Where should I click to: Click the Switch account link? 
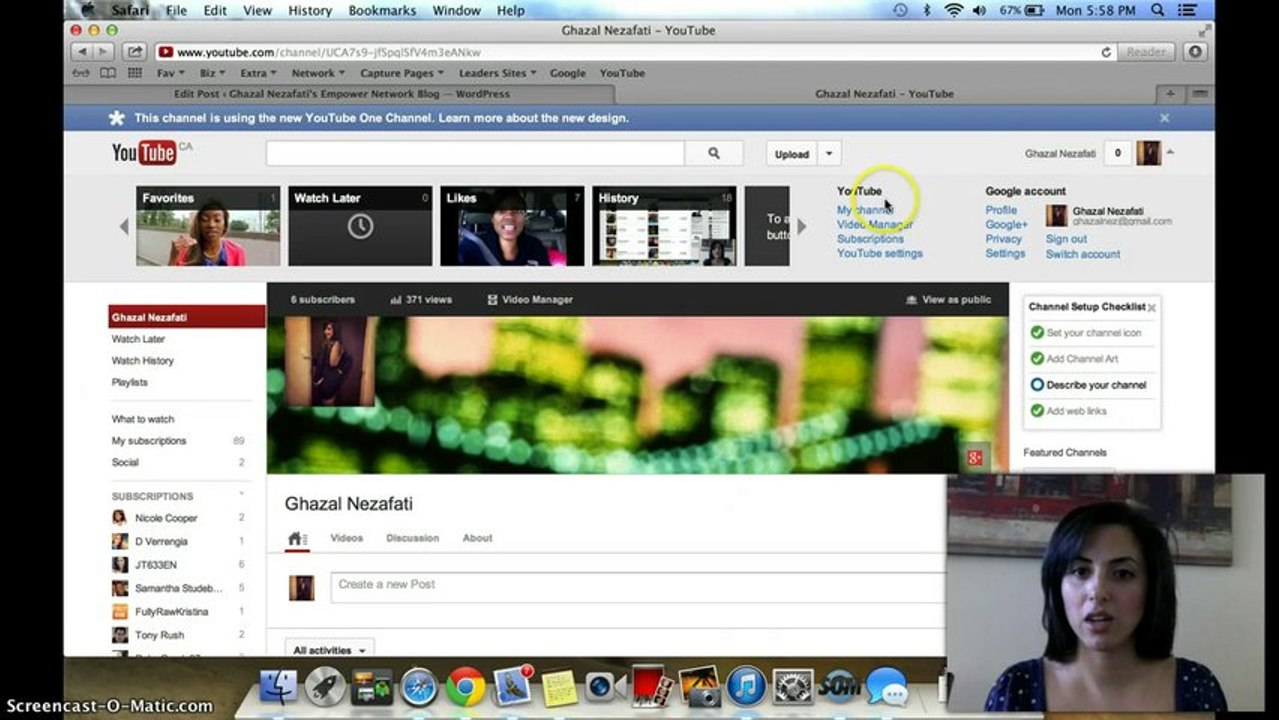pos(1083,254)
